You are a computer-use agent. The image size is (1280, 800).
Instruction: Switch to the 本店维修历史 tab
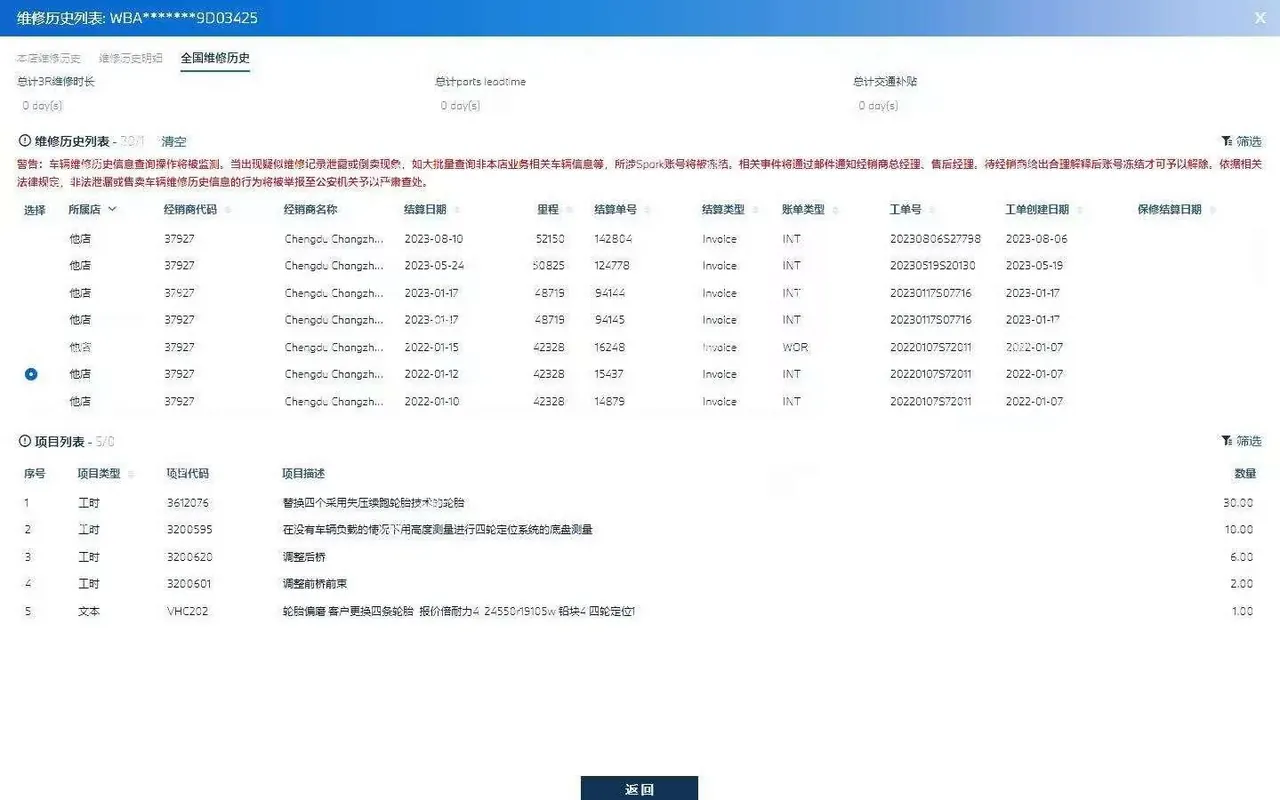tap(49, 58)
